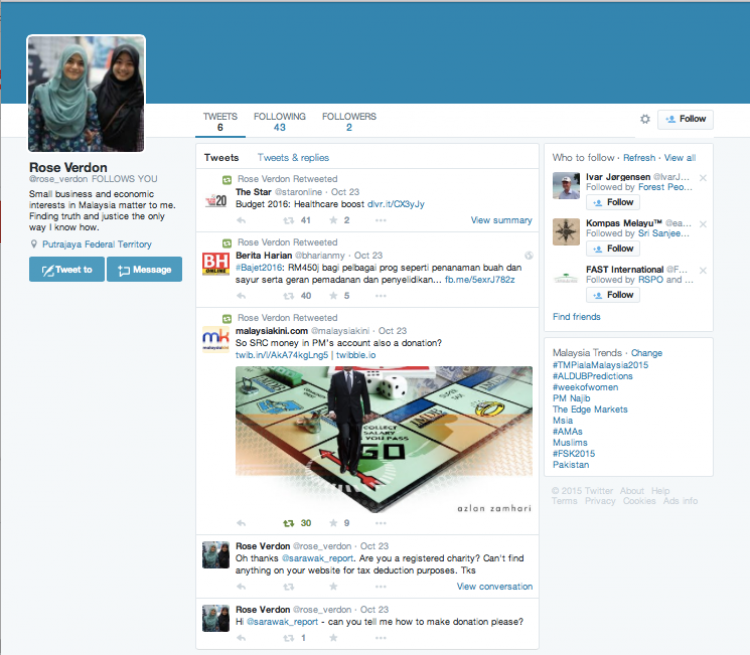Reply to The Star Budget 2016 tweet
Image resolution: width=750 pixels, height=655 pixels.
click(x=241, y=221)
